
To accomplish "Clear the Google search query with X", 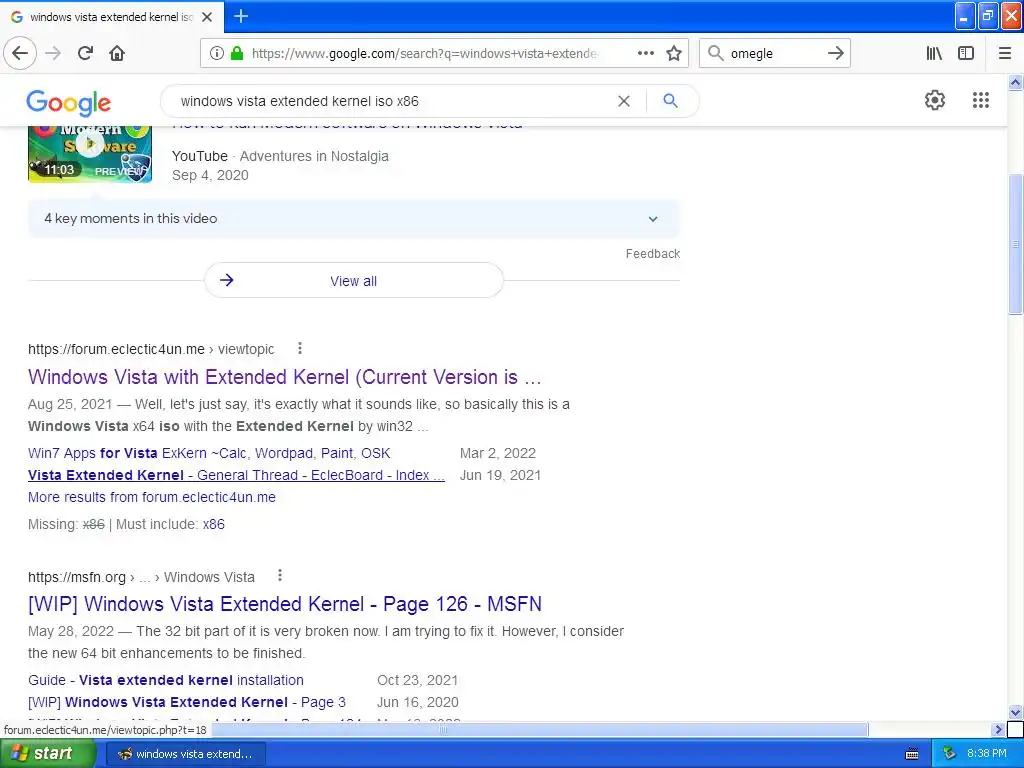I will point(624,101).
